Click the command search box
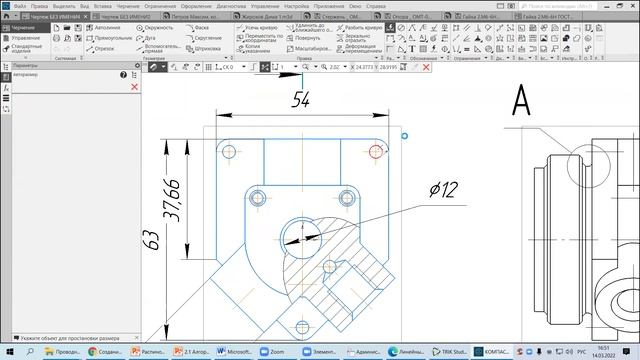Viewport: 640px width, 360px height. click(559, 6)
